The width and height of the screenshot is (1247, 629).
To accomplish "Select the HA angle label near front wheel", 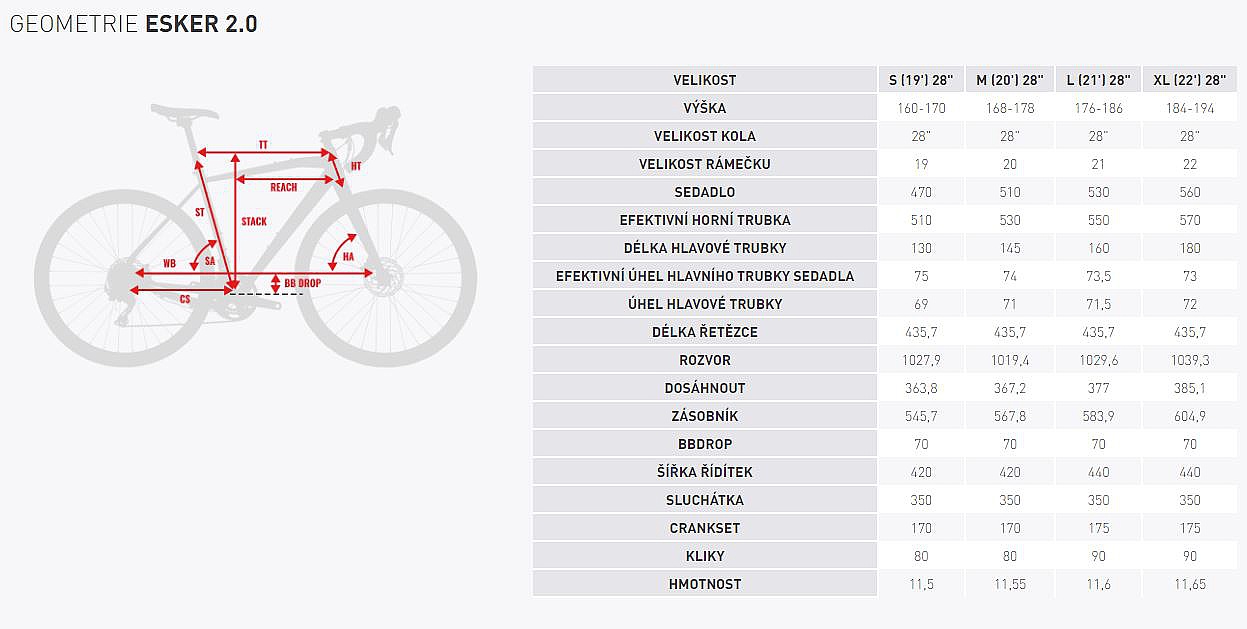I will click(x=348, y=257).
